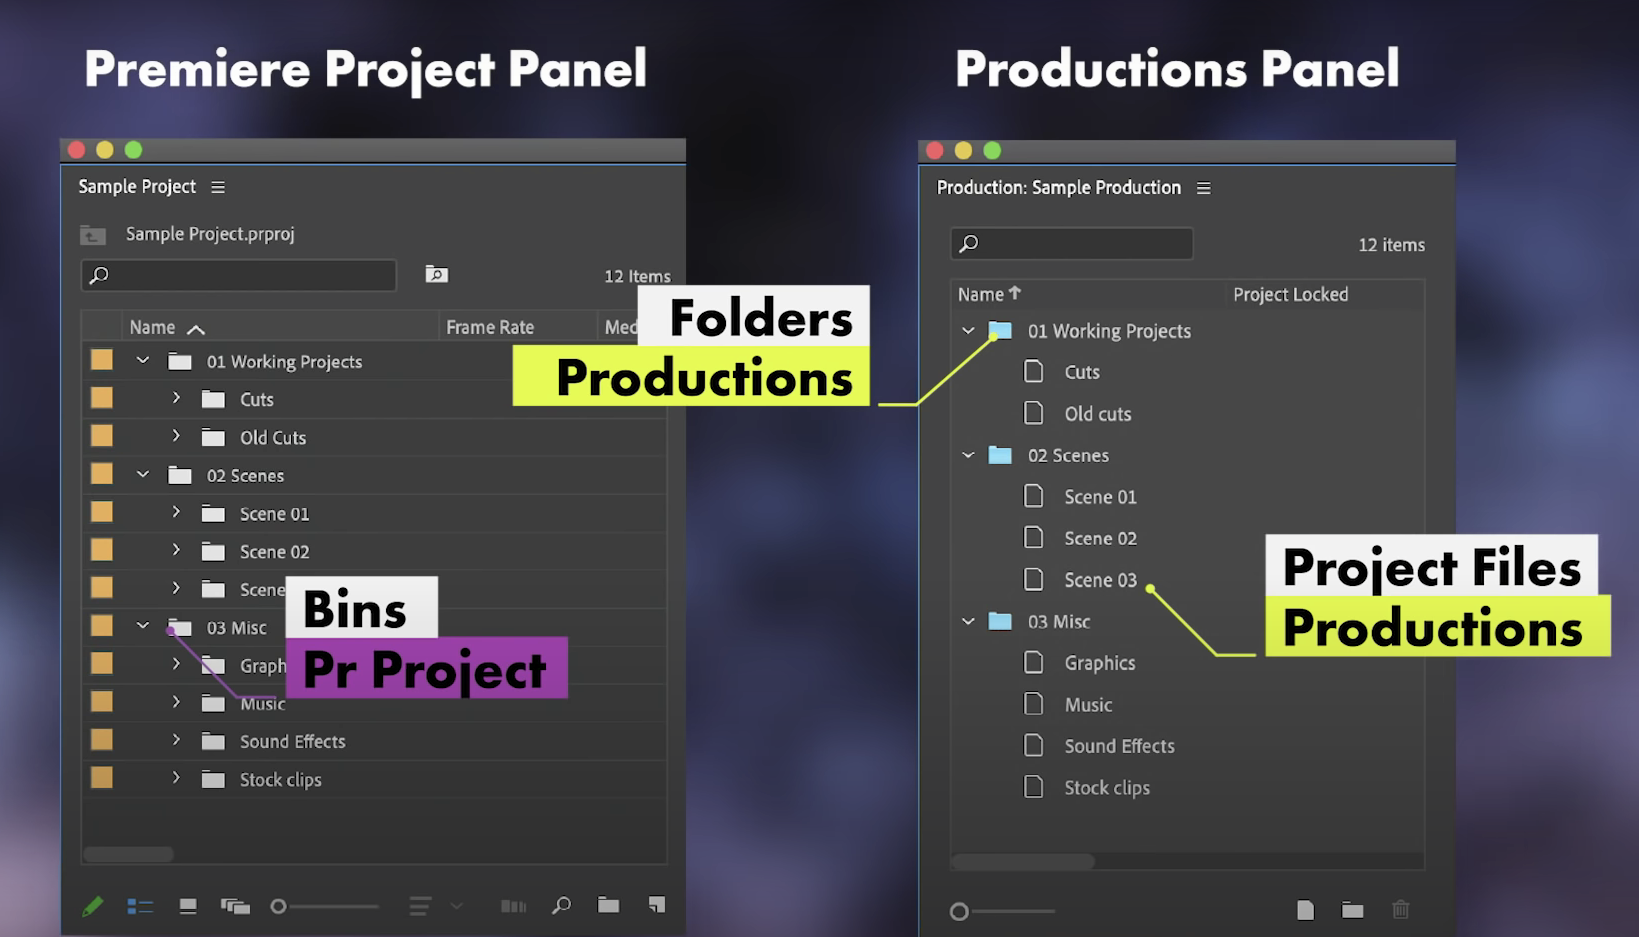
Task: Select "Scene 01" in the Productions panel
Action: coord(1100,497)
